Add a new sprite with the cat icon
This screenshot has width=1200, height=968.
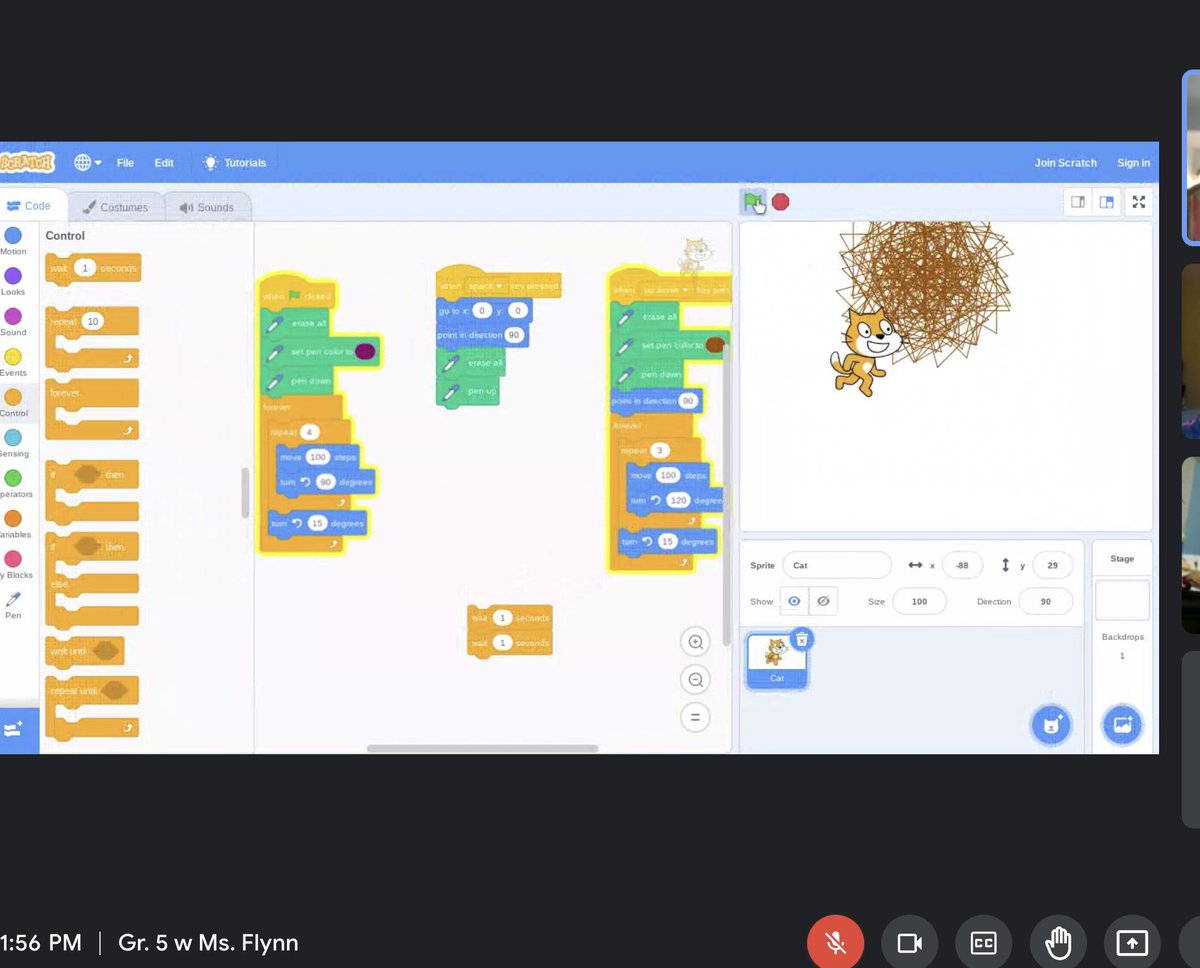point(1051,724)
